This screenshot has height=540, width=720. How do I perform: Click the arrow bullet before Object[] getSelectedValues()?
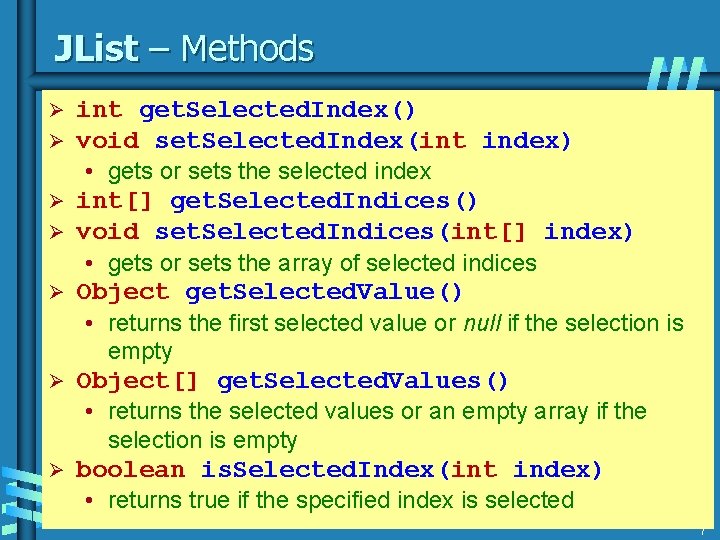pyautogui.click(x=56, y=381)
